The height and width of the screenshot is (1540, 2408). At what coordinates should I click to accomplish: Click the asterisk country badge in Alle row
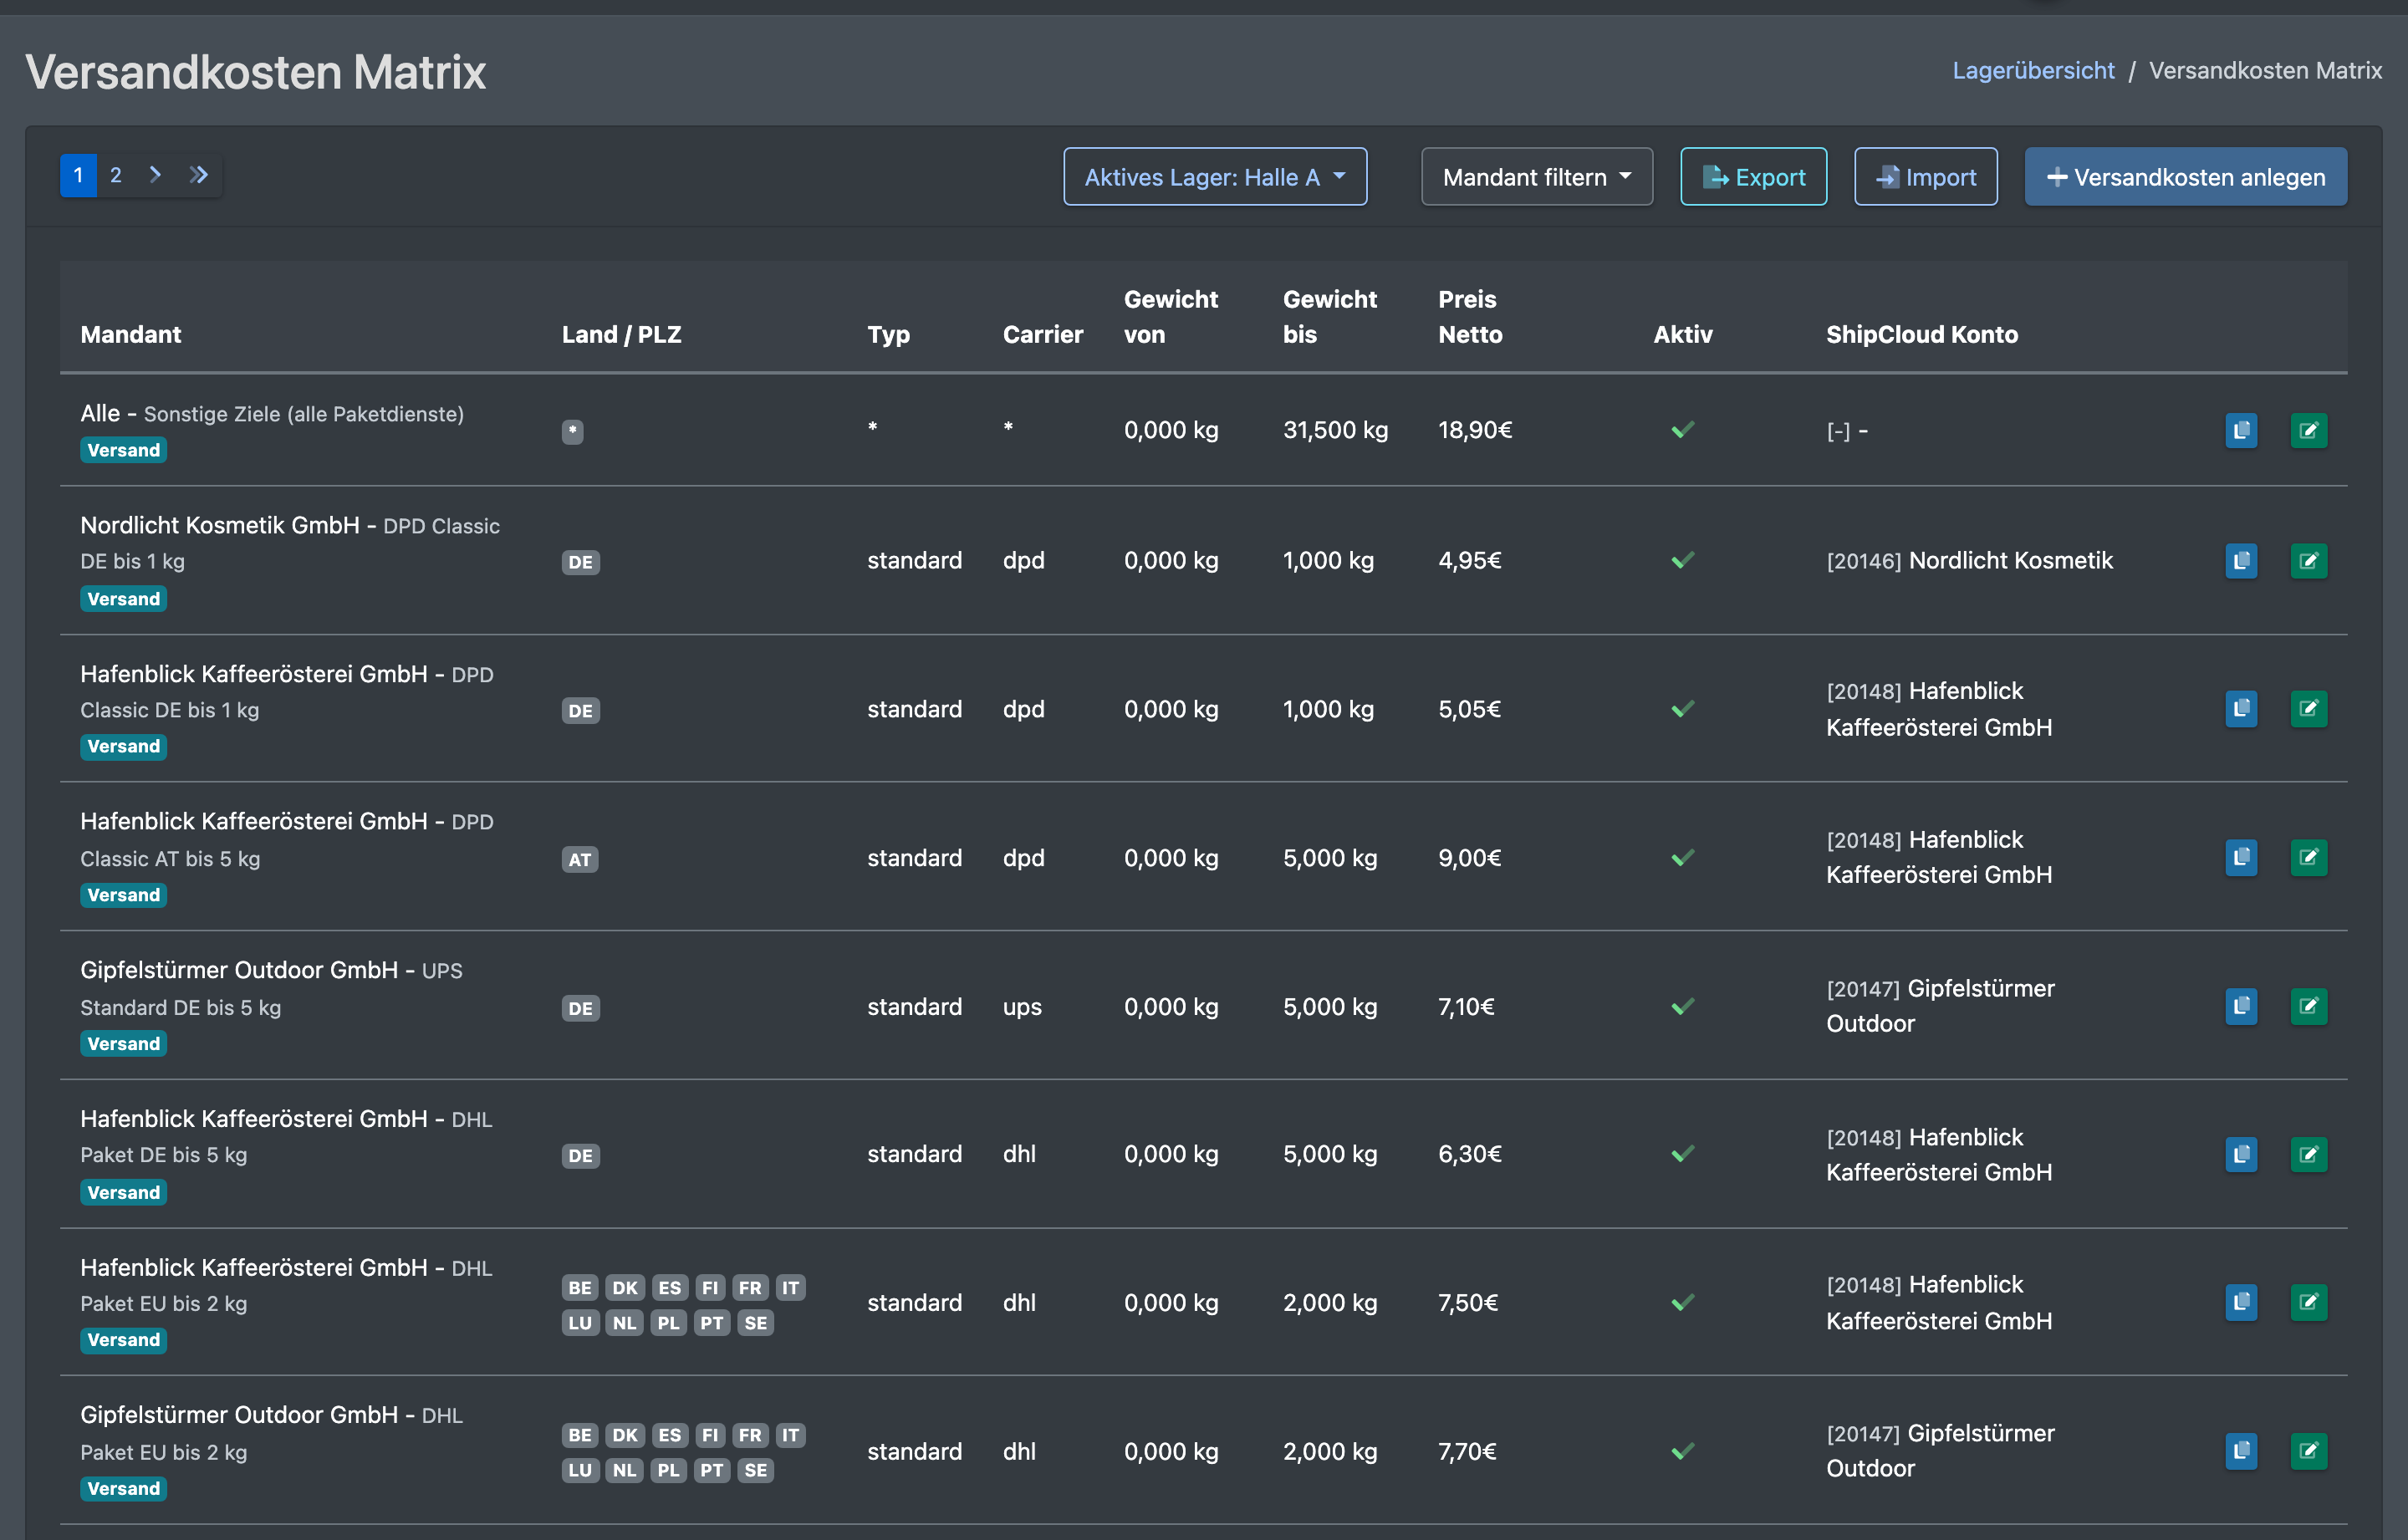click(572, 431)
